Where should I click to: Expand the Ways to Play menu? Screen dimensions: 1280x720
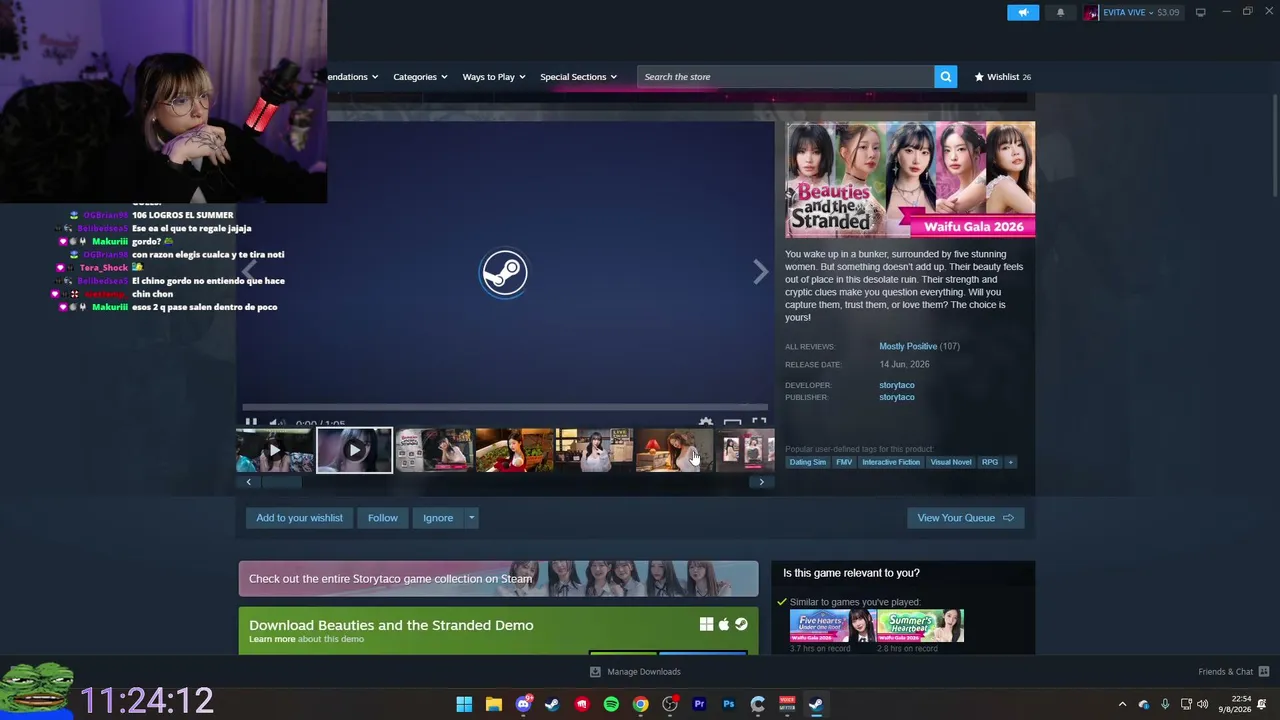pyautogui.click(x=494, y=77)
